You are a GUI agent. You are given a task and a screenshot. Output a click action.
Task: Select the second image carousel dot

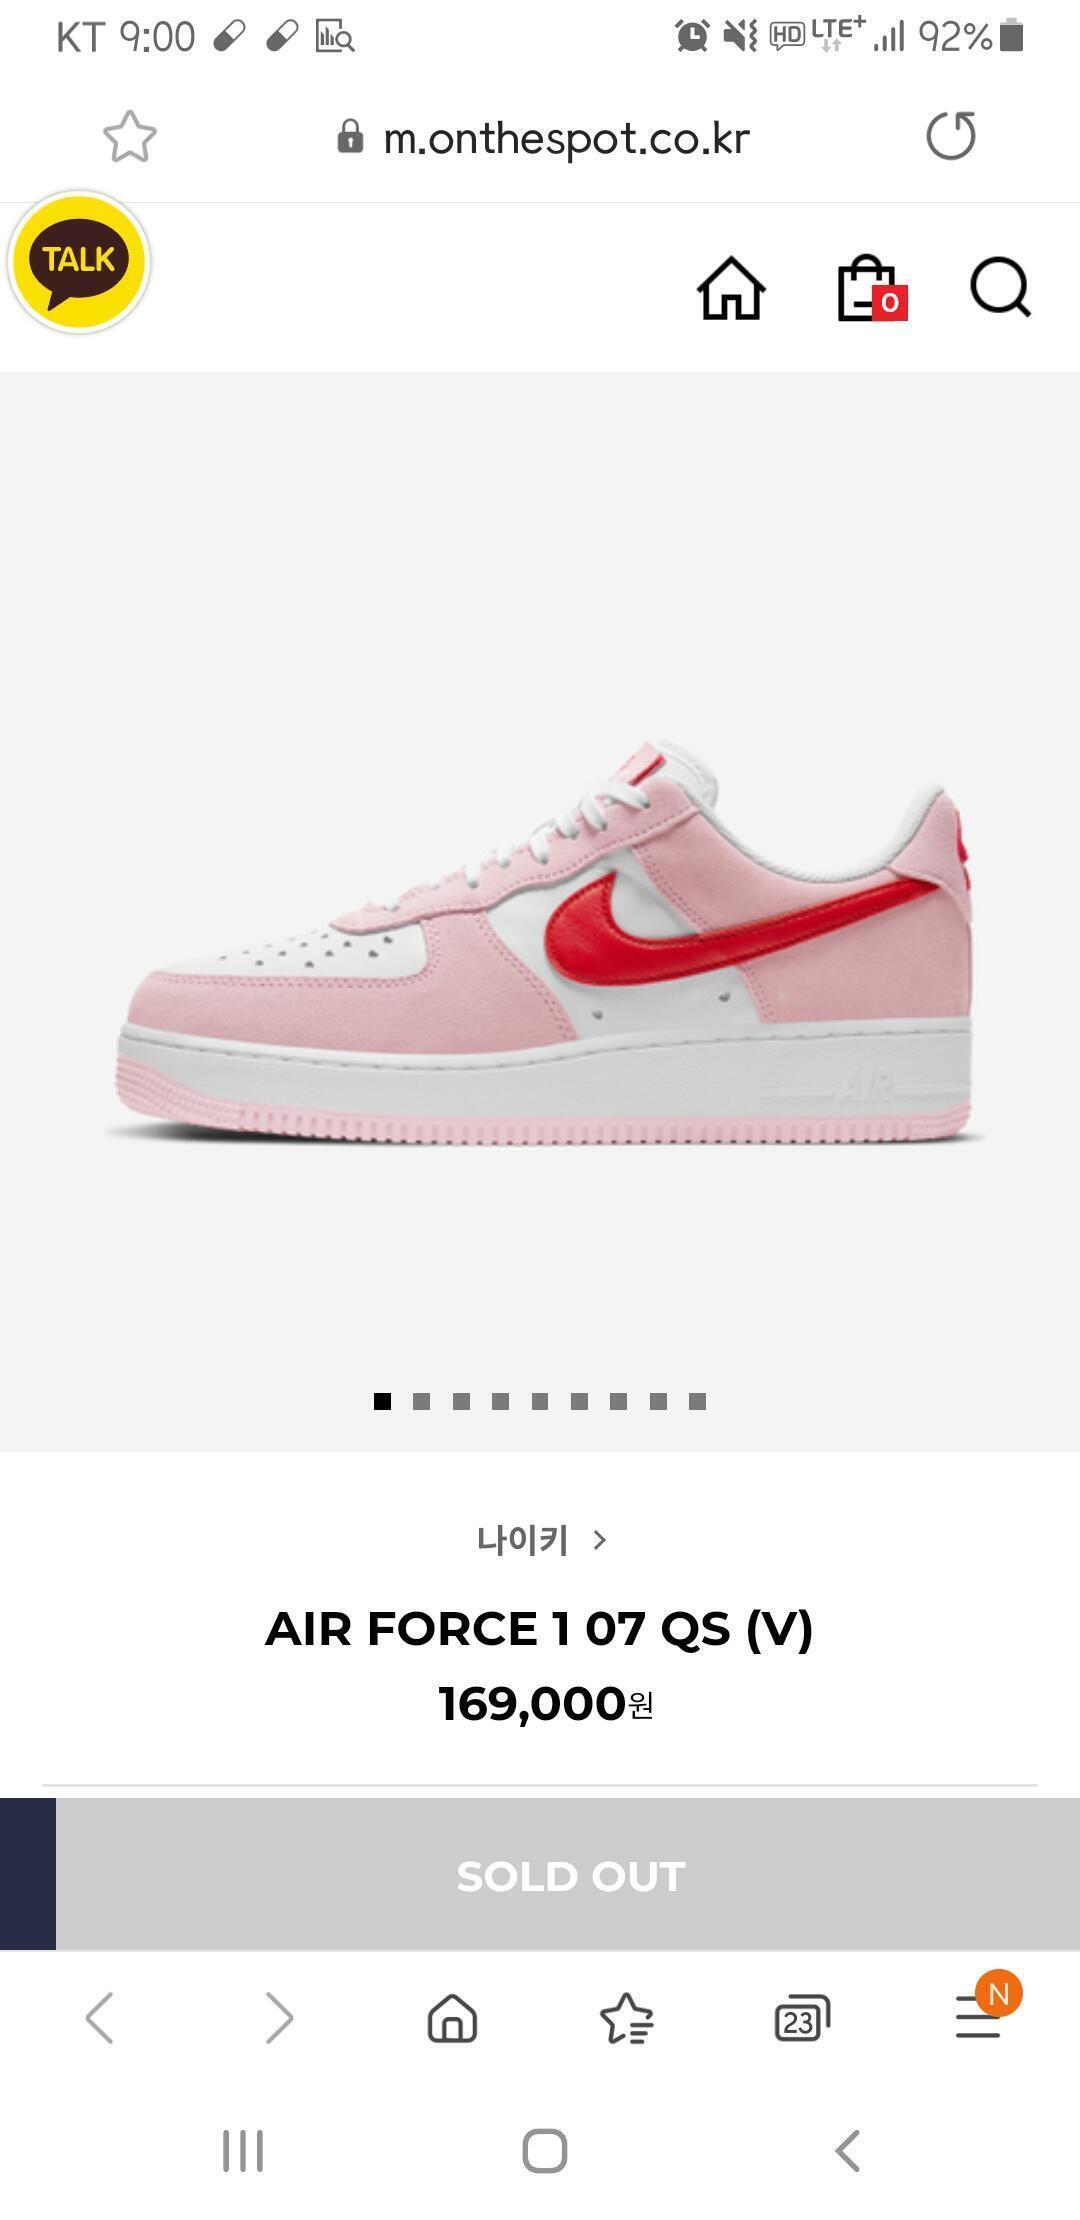[421, 1401]
